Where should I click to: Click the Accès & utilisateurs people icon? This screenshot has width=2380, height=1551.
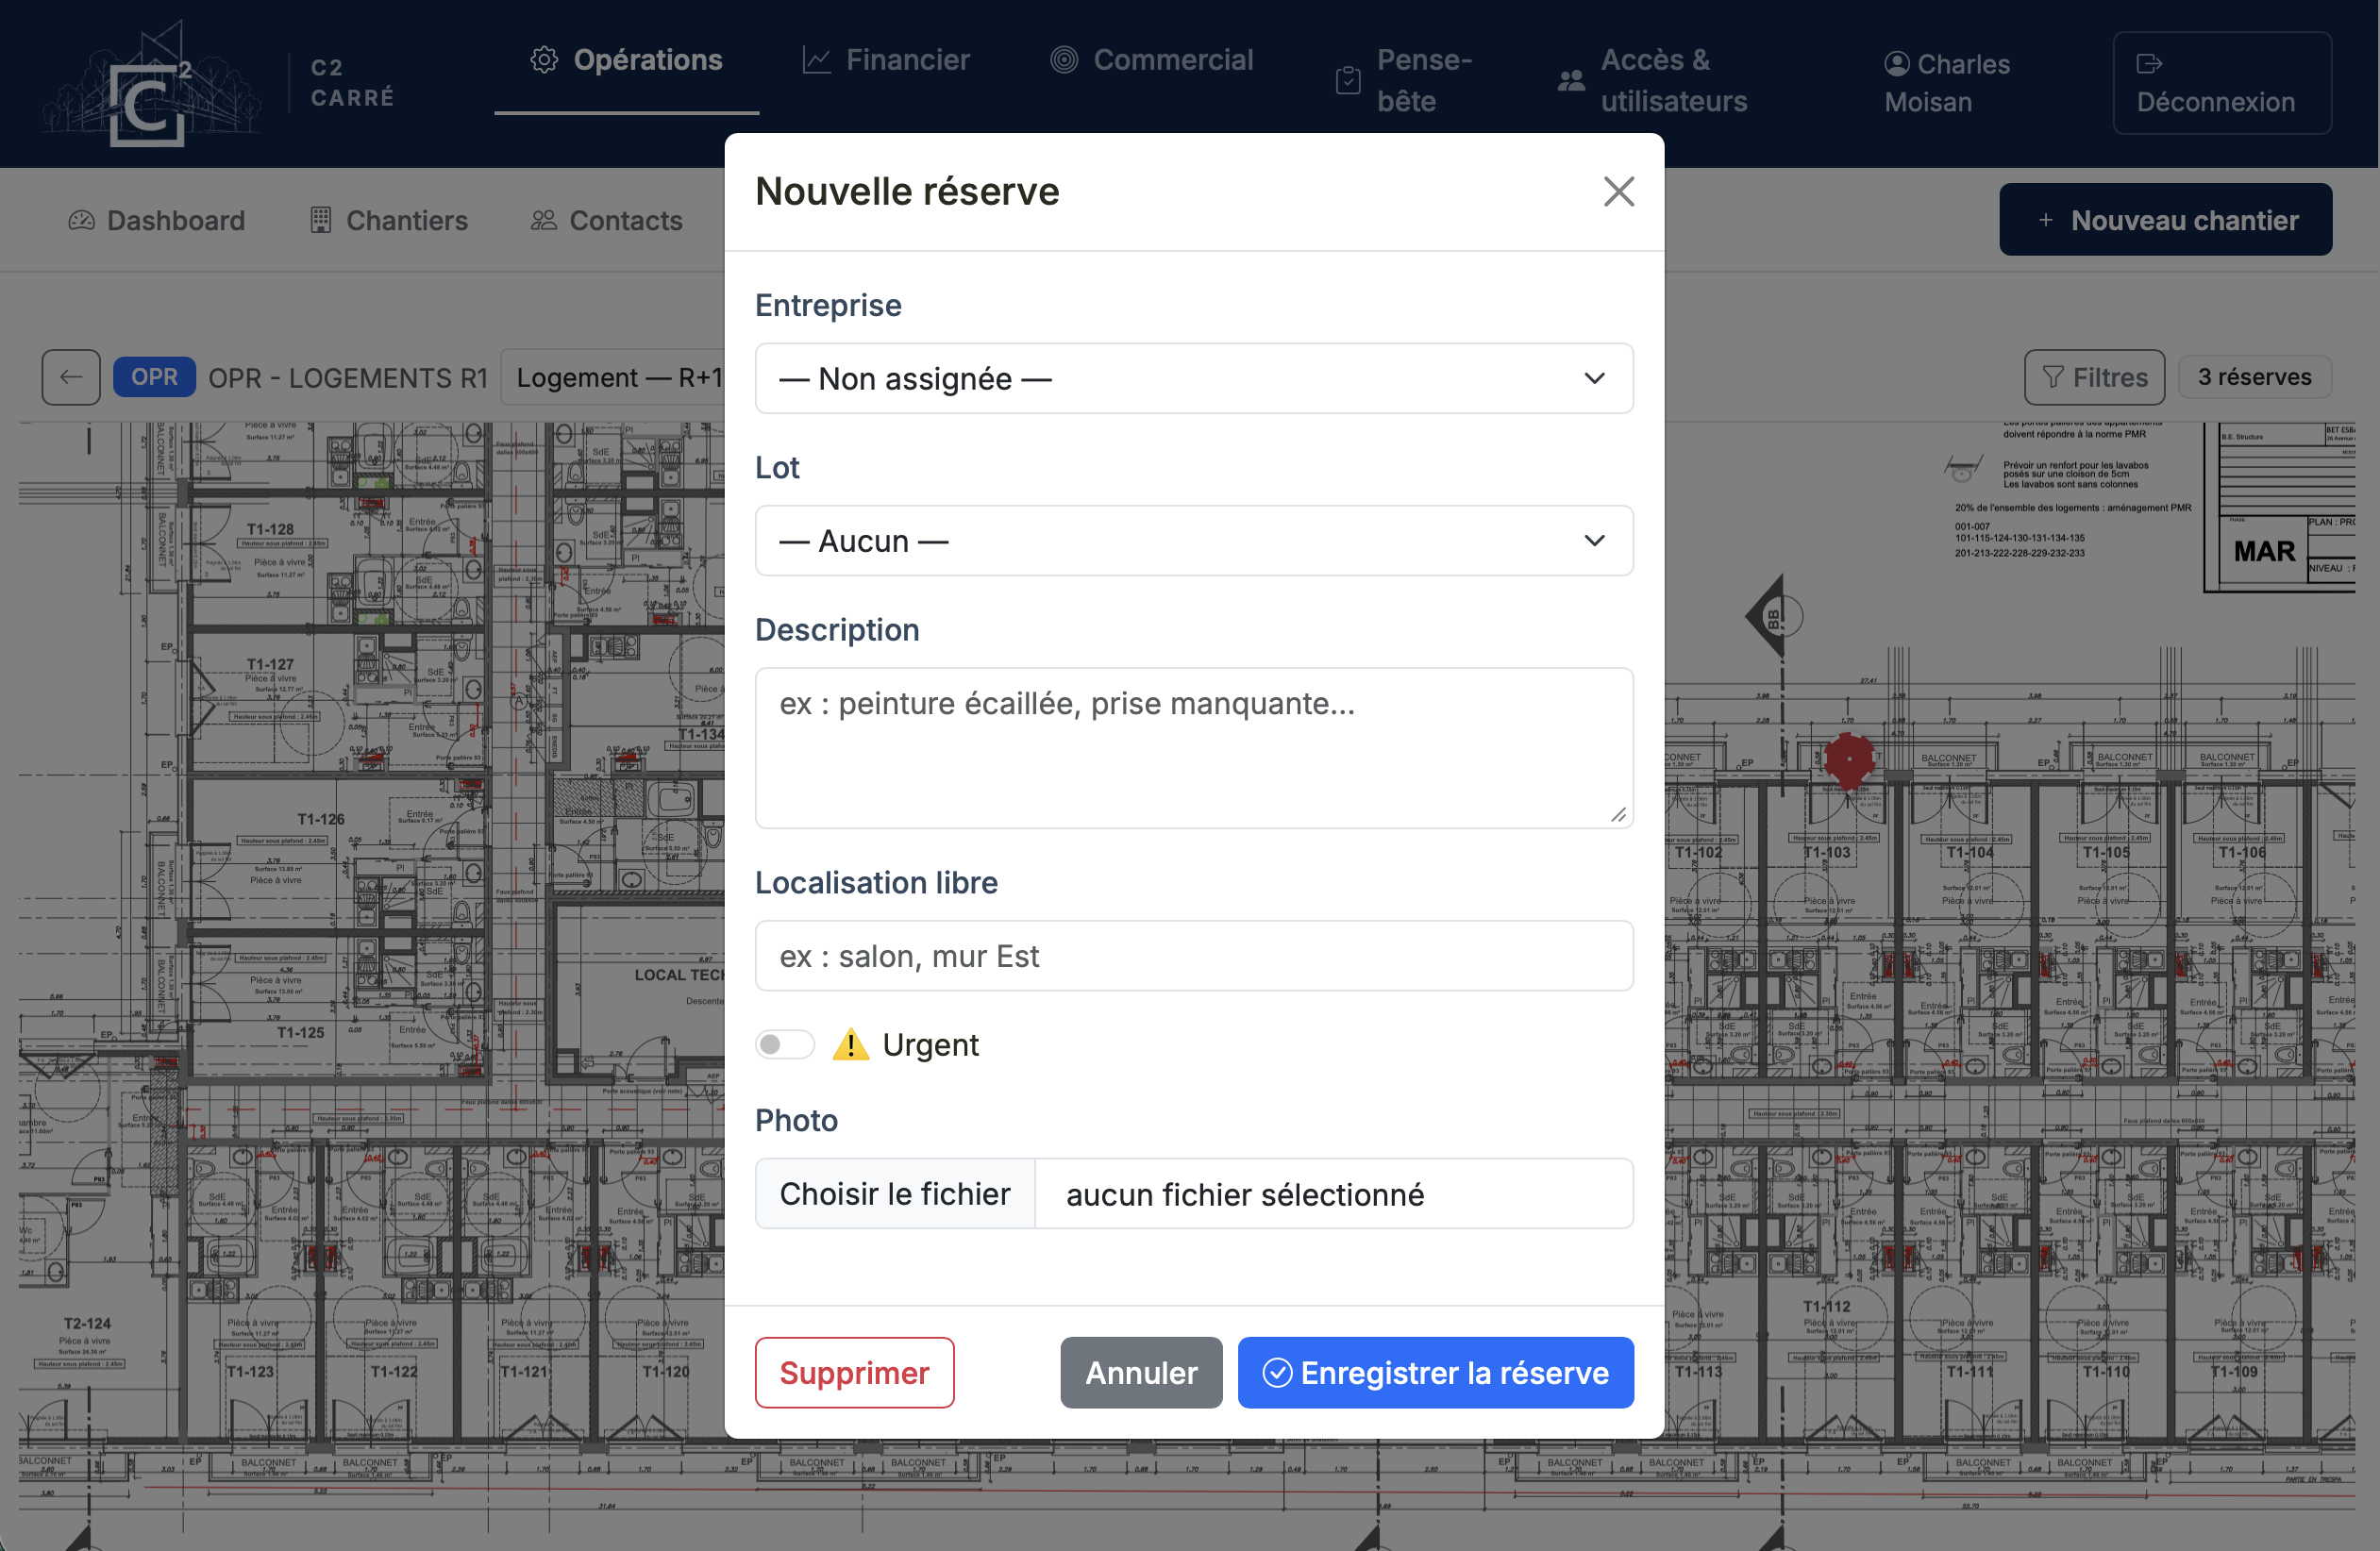click(x=1571, y=80)
